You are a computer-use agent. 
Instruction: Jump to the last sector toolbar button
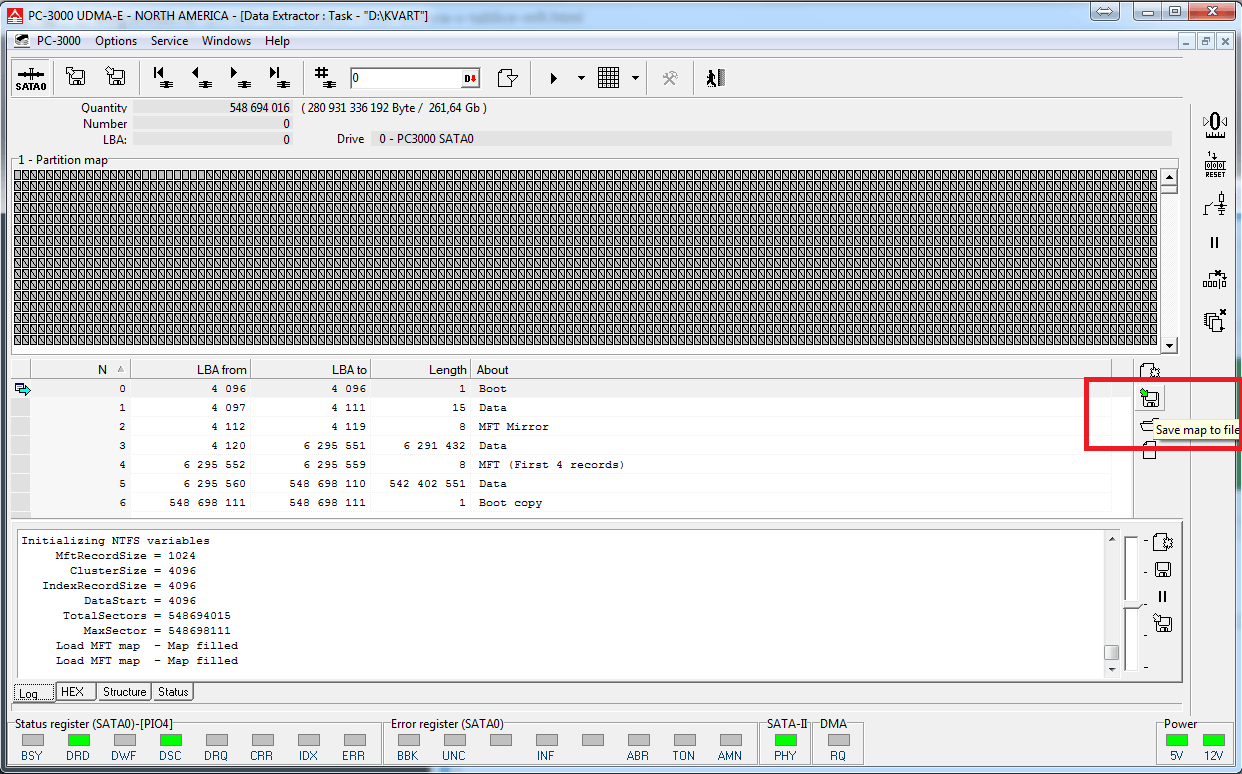tap(278, 78)
